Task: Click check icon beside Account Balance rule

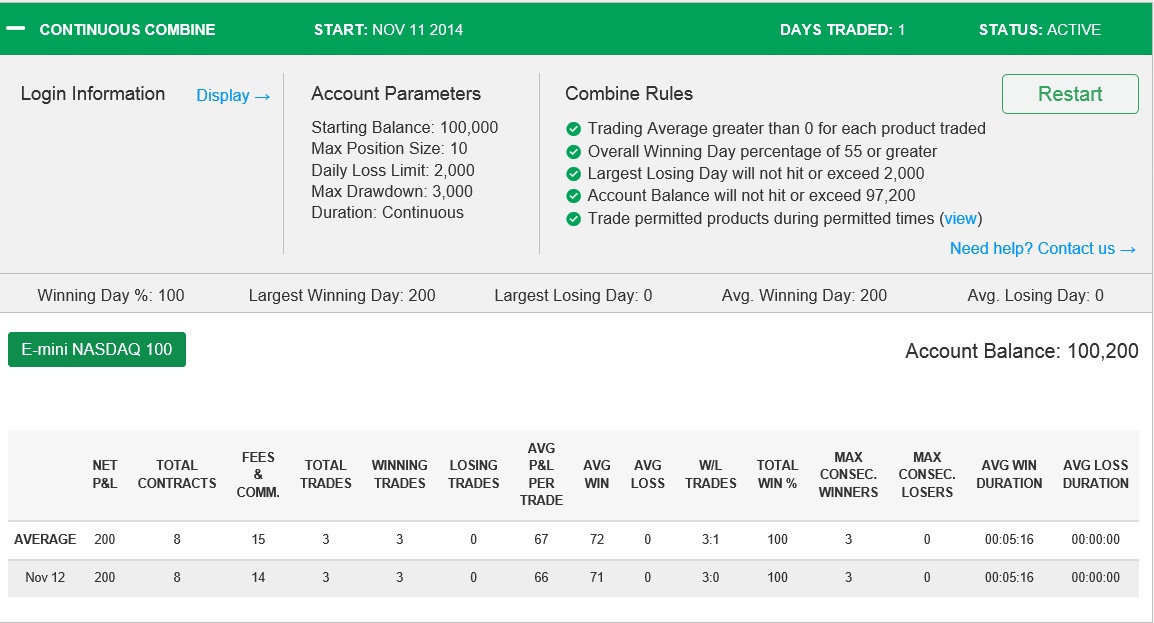Action: tap(573, 196)
